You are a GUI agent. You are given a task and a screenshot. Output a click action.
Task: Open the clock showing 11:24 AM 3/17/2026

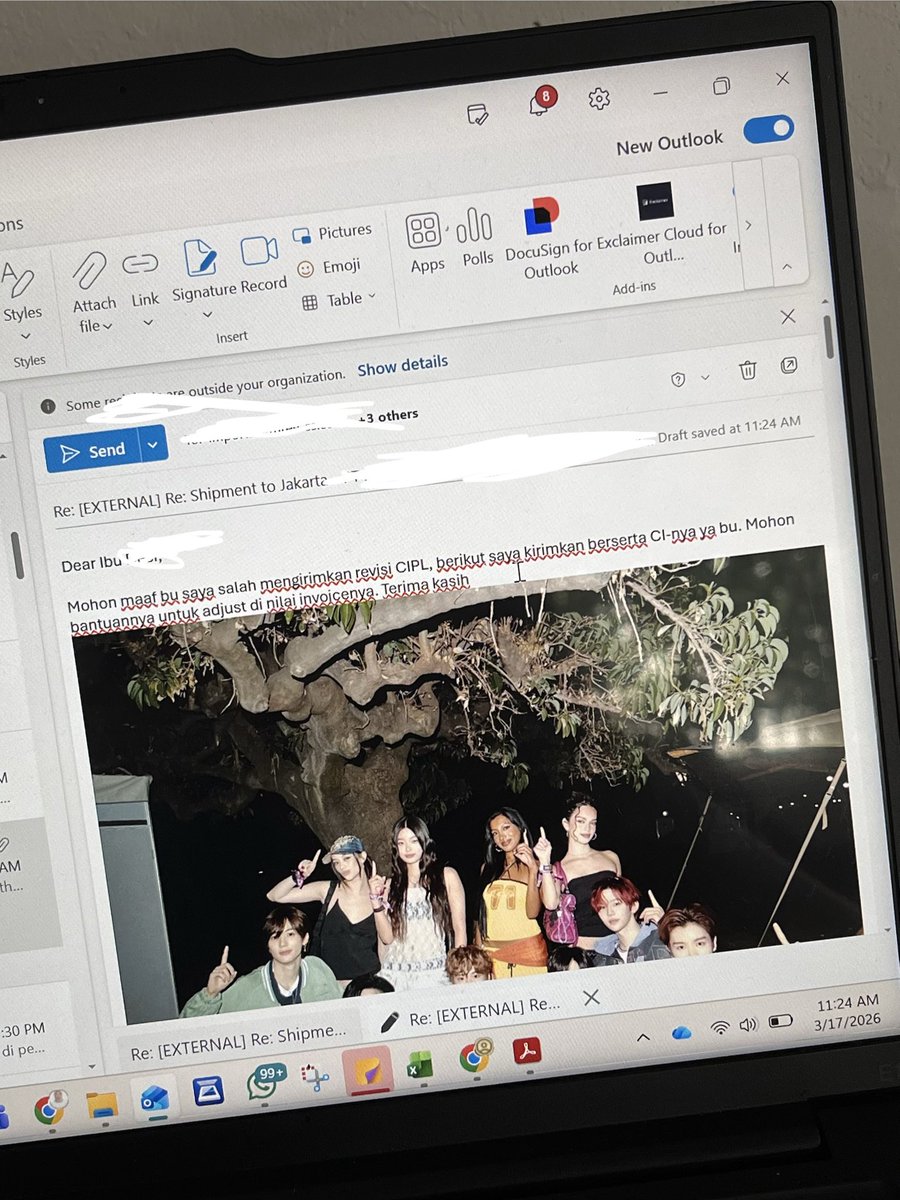[848, 1010]
